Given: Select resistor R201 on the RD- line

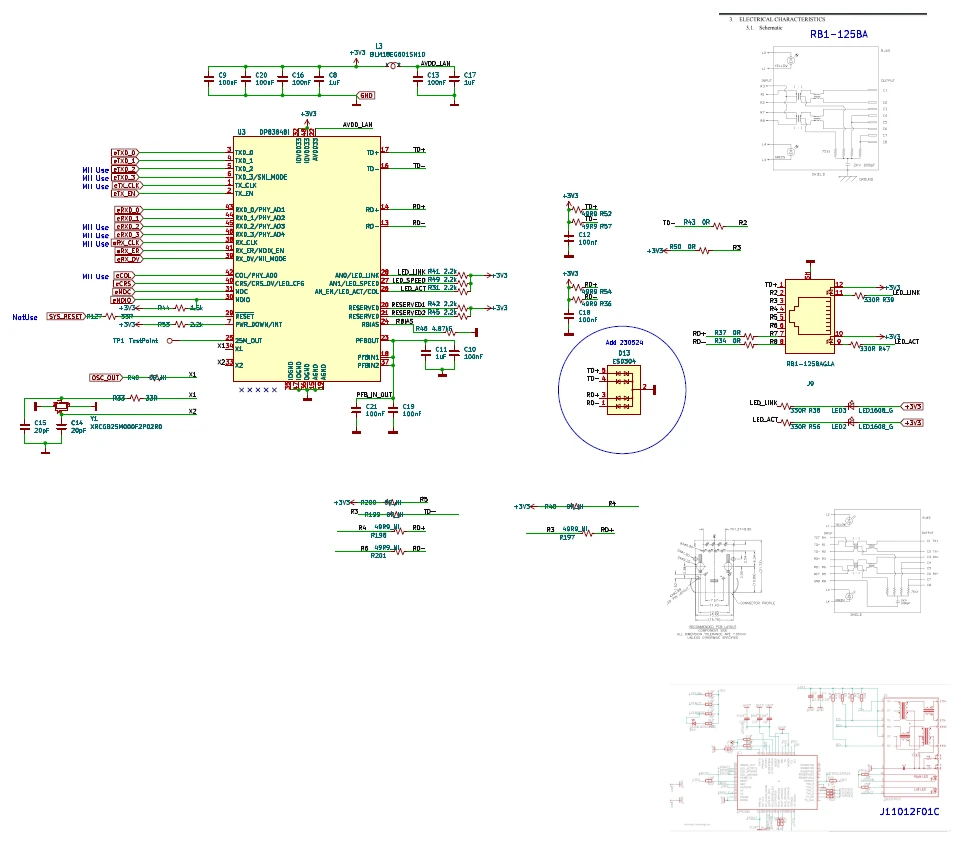Looking at the screenshot, I should [x=398, y=551].
